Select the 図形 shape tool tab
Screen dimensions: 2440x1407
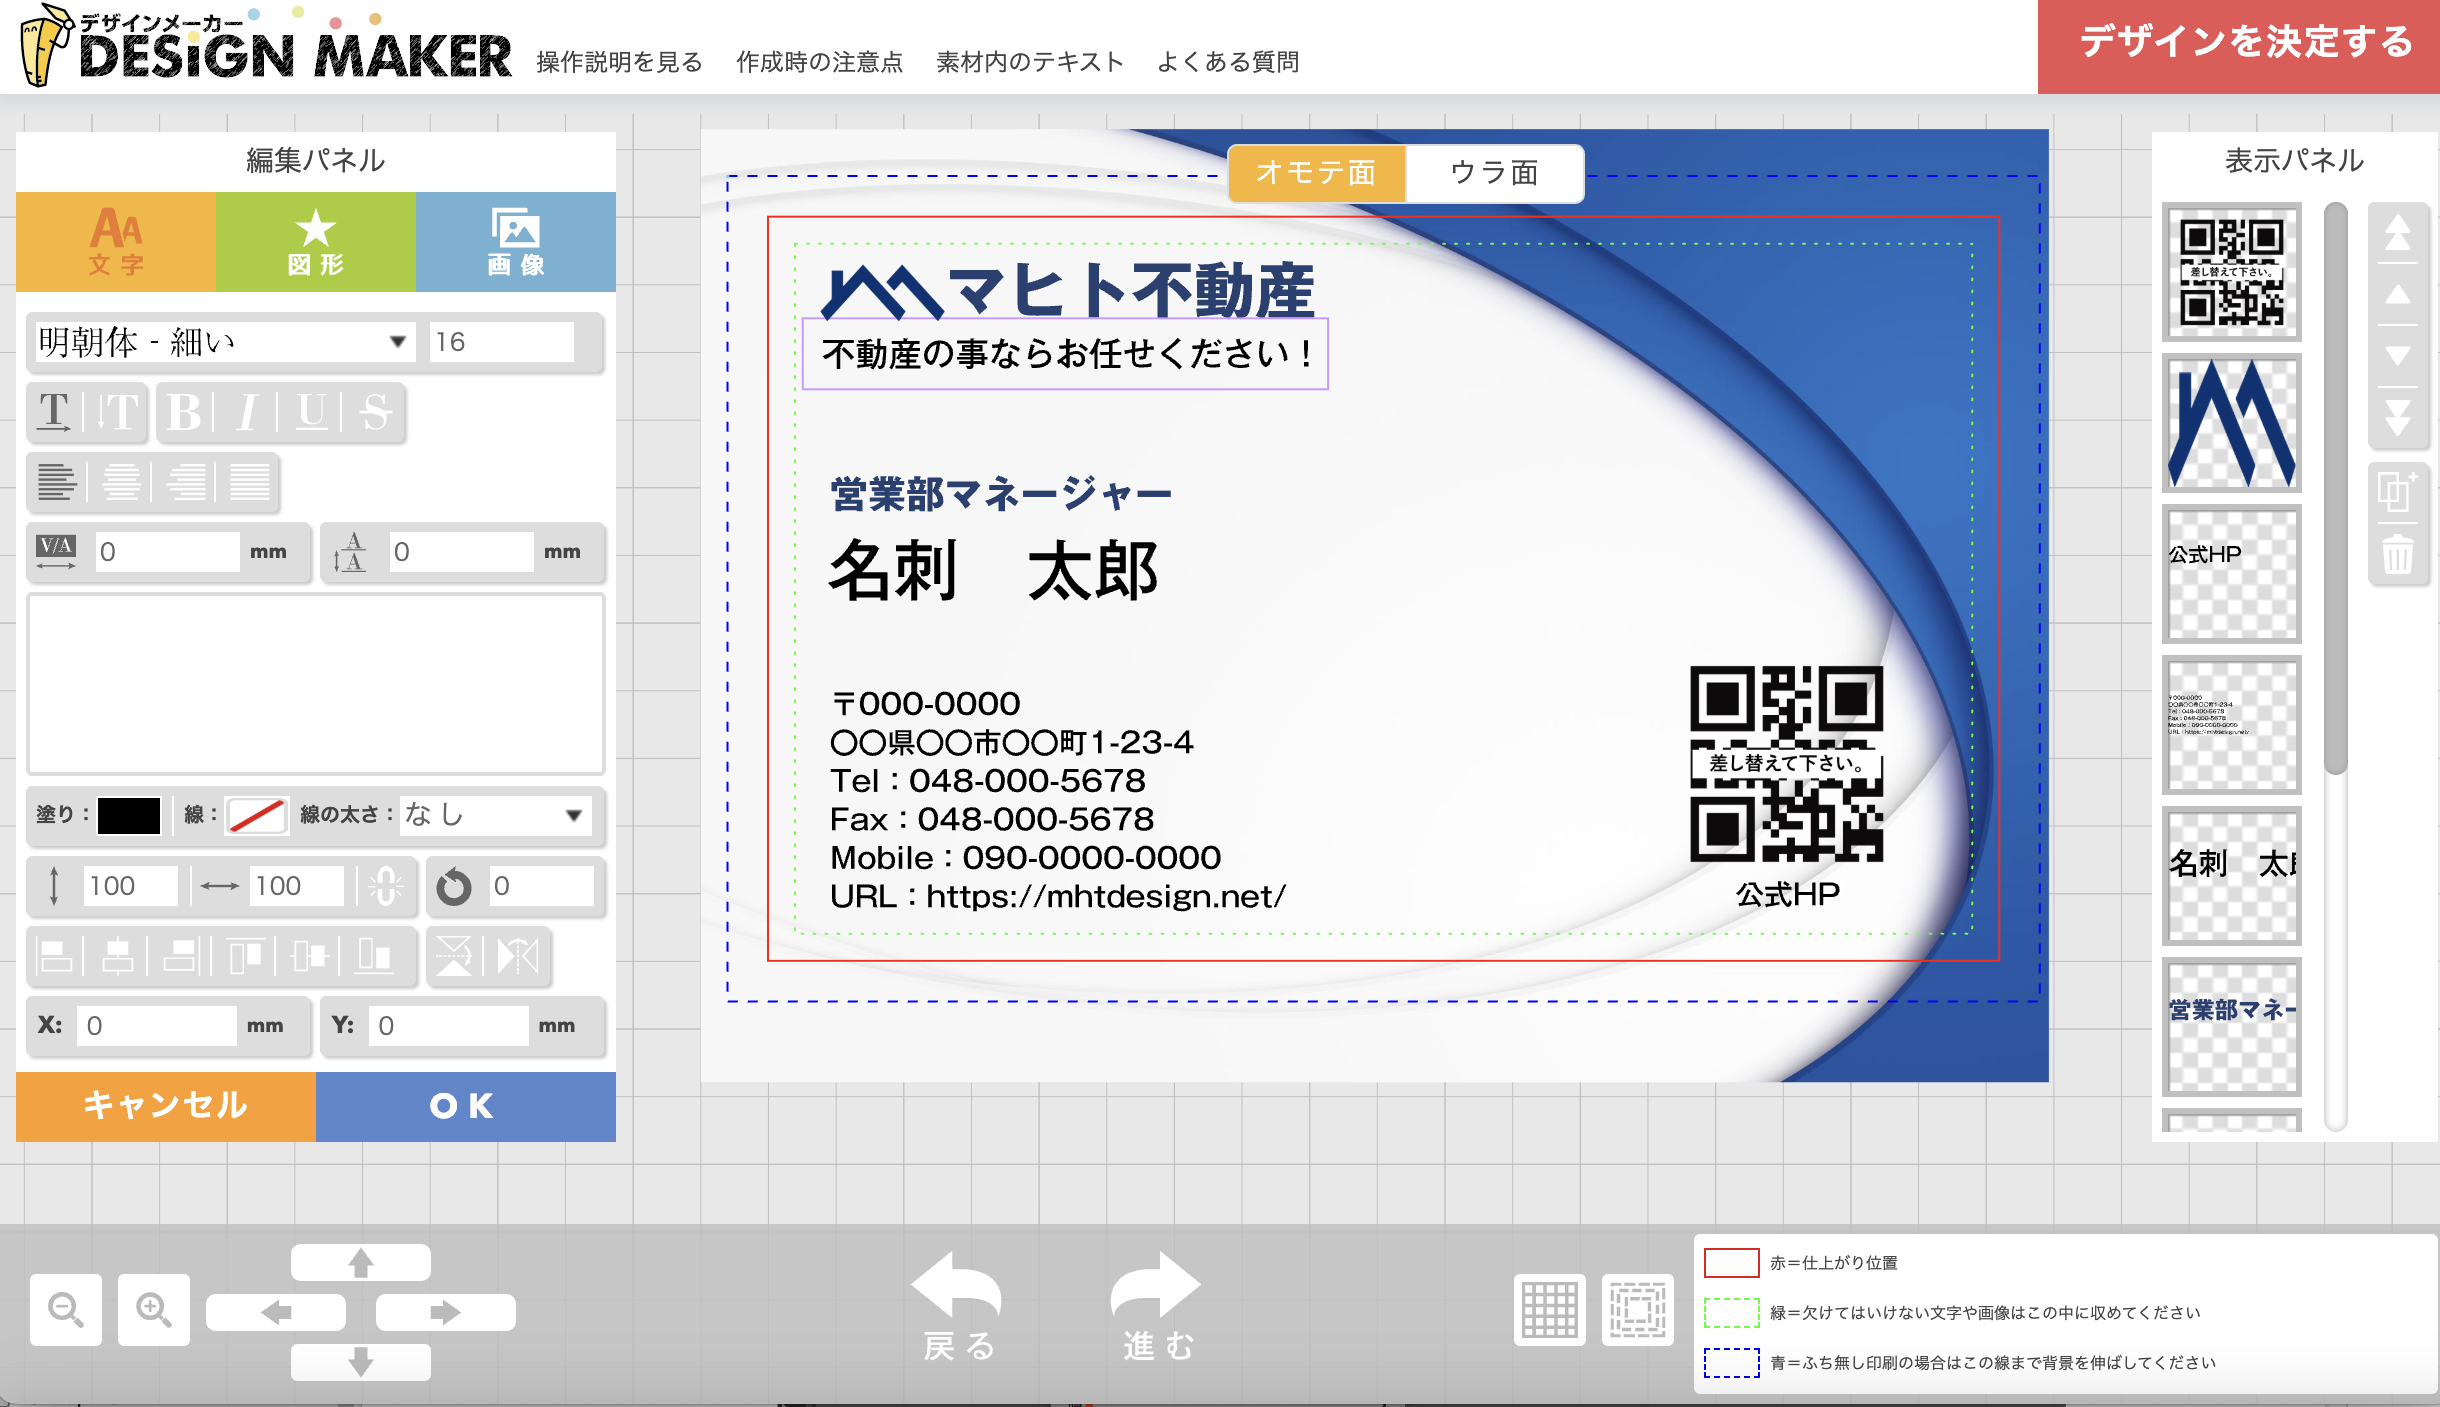click(x=316, y=242)
